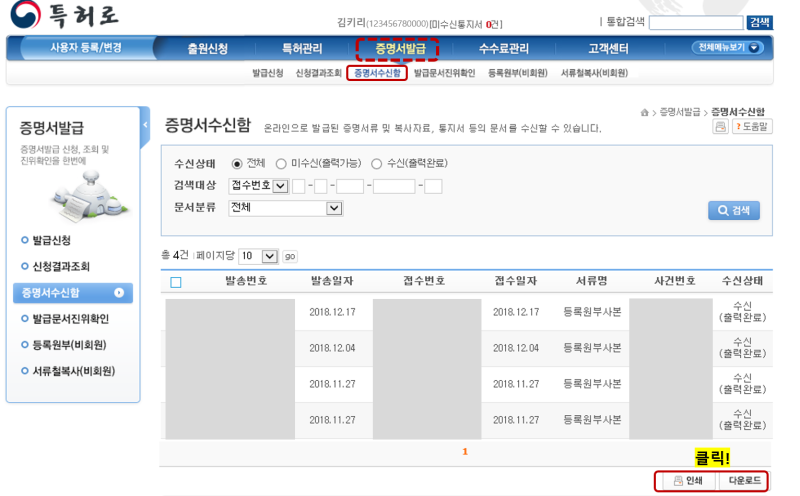Select the 수신(출력완료) radio button
The width and height of the screenshot is (800, 496).
coord(377,164)
